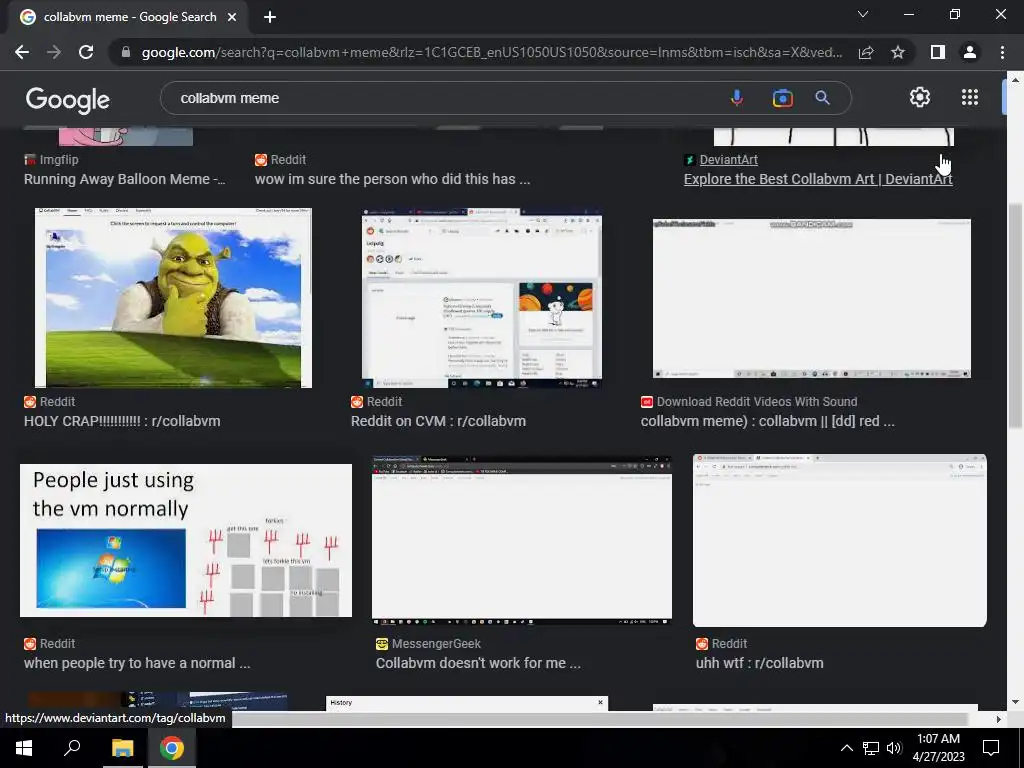The height and width of the screenshot is (768, 1024).
Task: Open File Explorer from the taskbar
Action: click(x=122, y=748)
